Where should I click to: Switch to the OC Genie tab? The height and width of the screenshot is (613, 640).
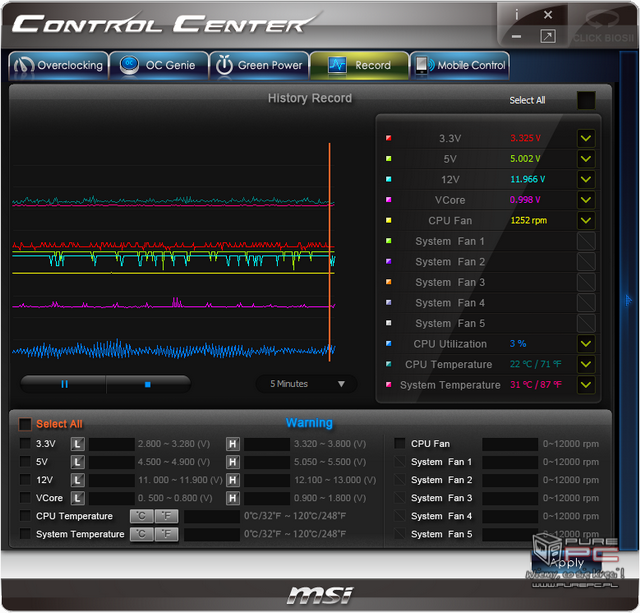click(159, 65)
